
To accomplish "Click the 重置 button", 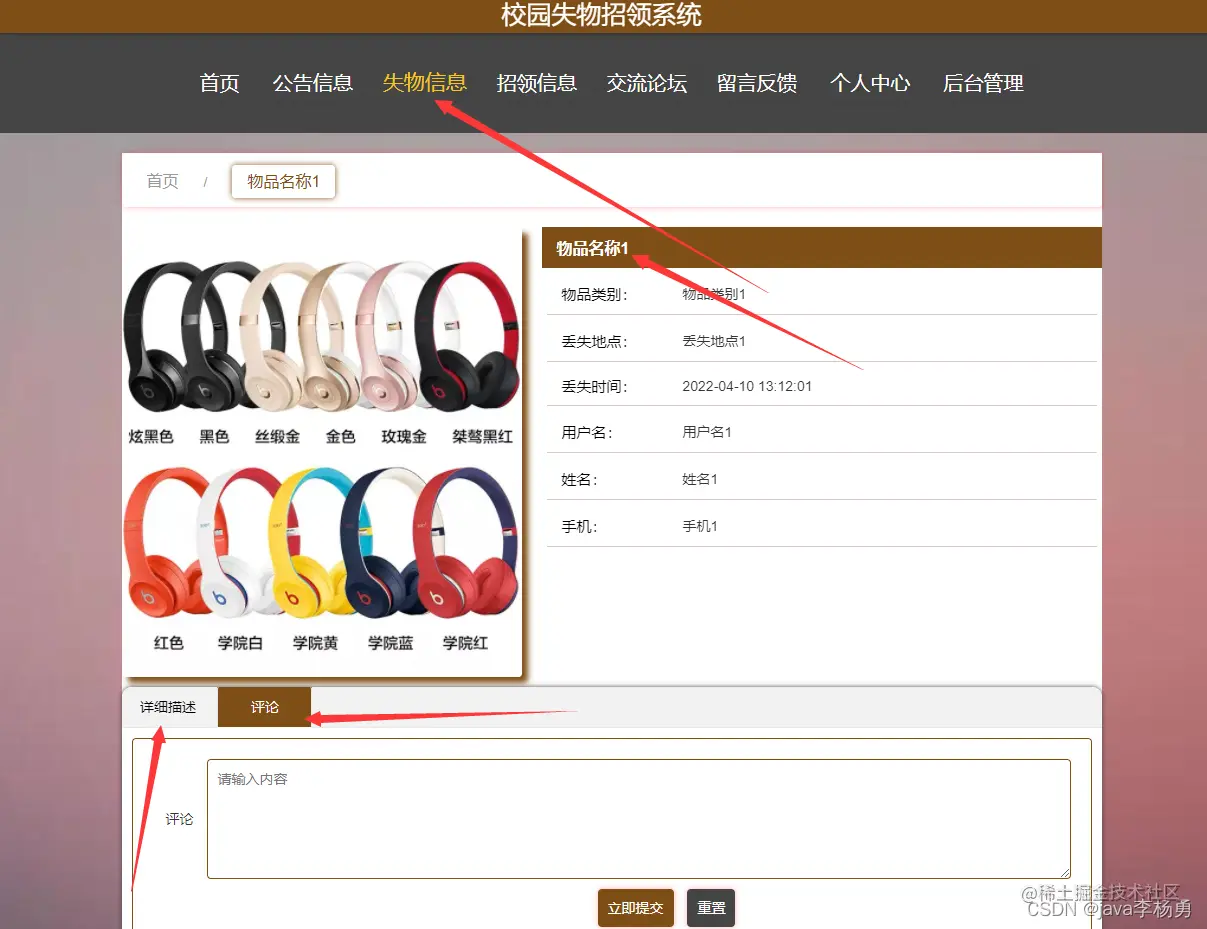I will 711,908.
